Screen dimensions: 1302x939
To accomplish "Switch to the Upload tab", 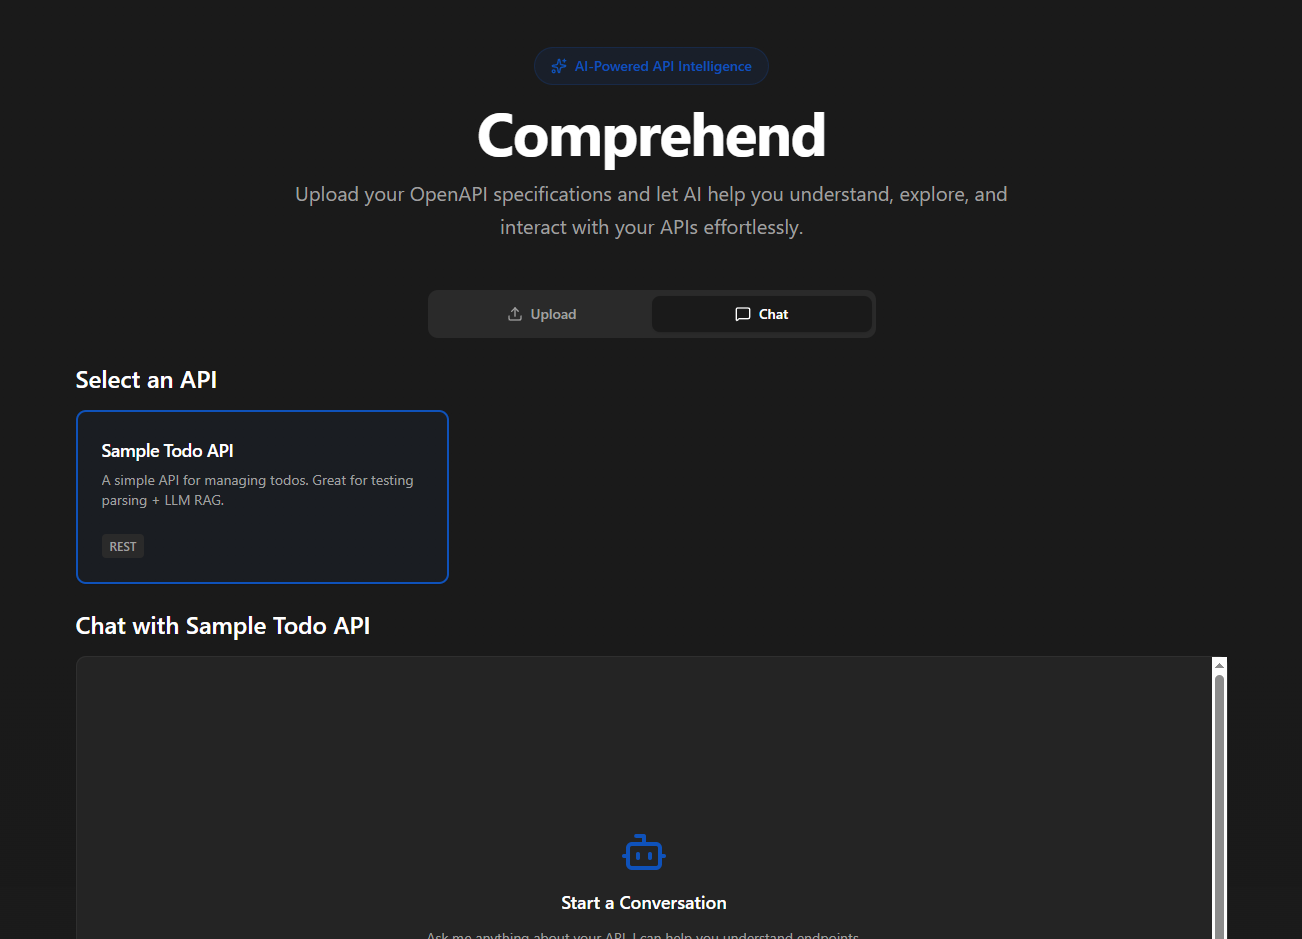I will point(541,314).
